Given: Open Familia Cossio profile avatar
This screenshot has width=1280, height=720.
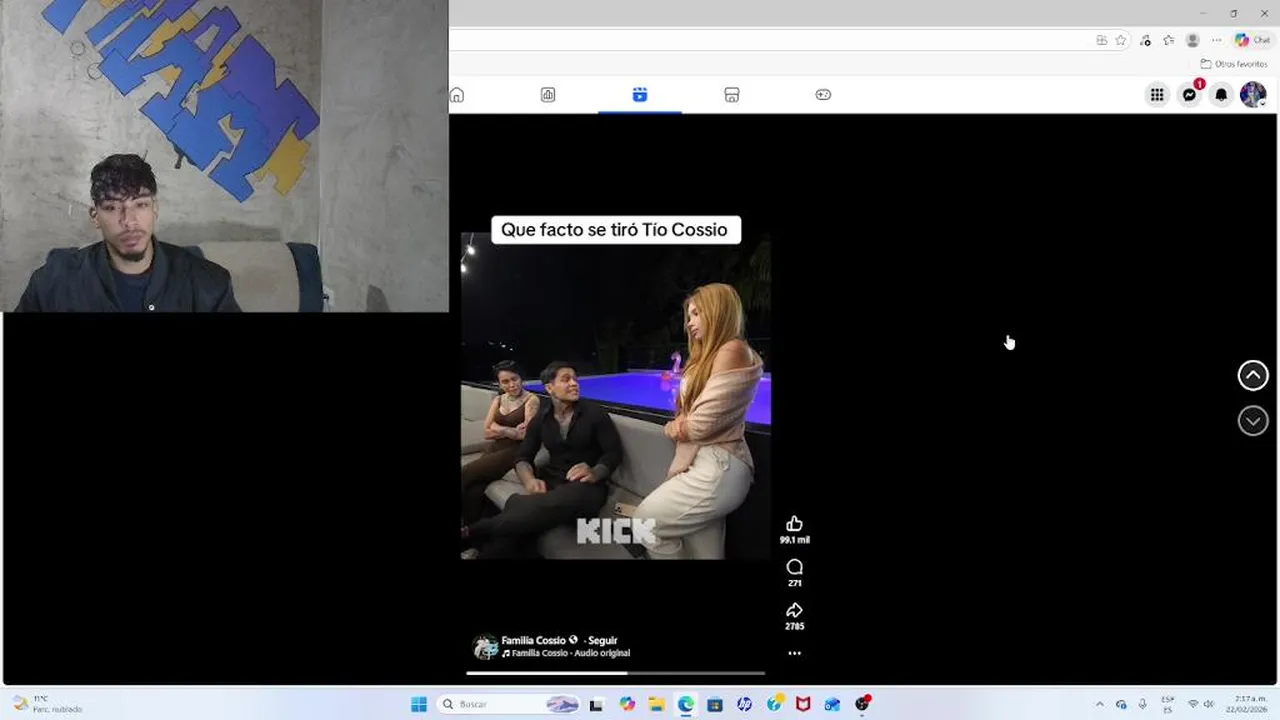Looking at the screenshot, I should pos(486,647).
